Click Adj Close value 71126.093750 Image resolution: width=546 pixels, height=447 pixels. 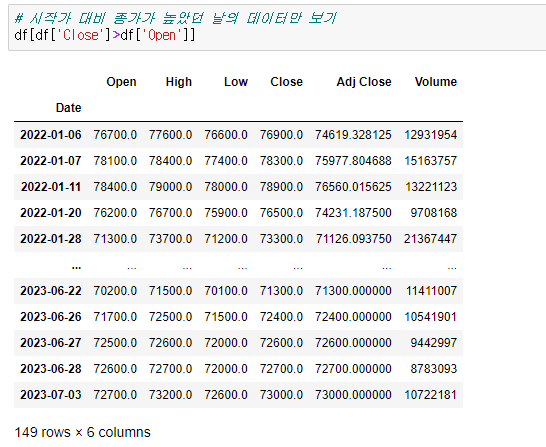click(353, 239)
